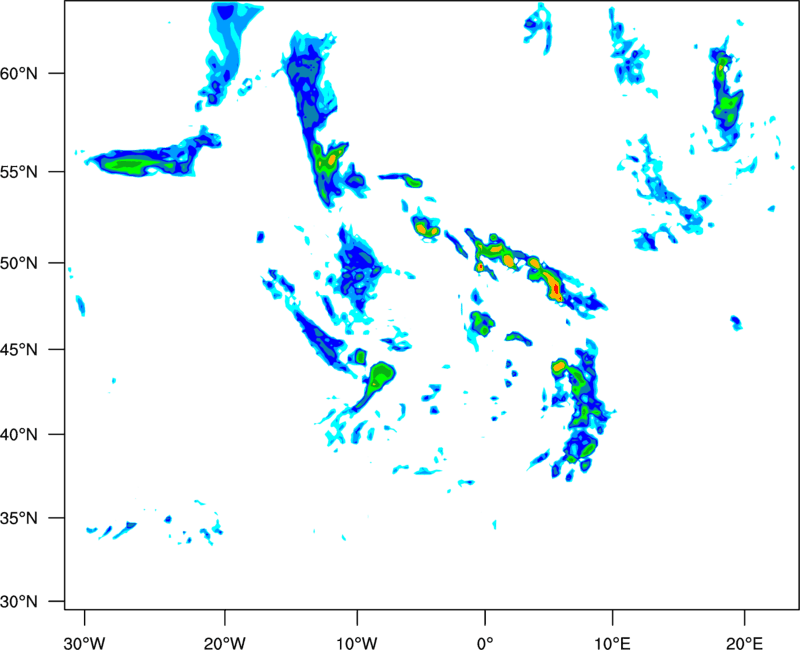Click the 10°W longitude label
This screenshot has width=800, height=650.
click(x=357, y=643)
